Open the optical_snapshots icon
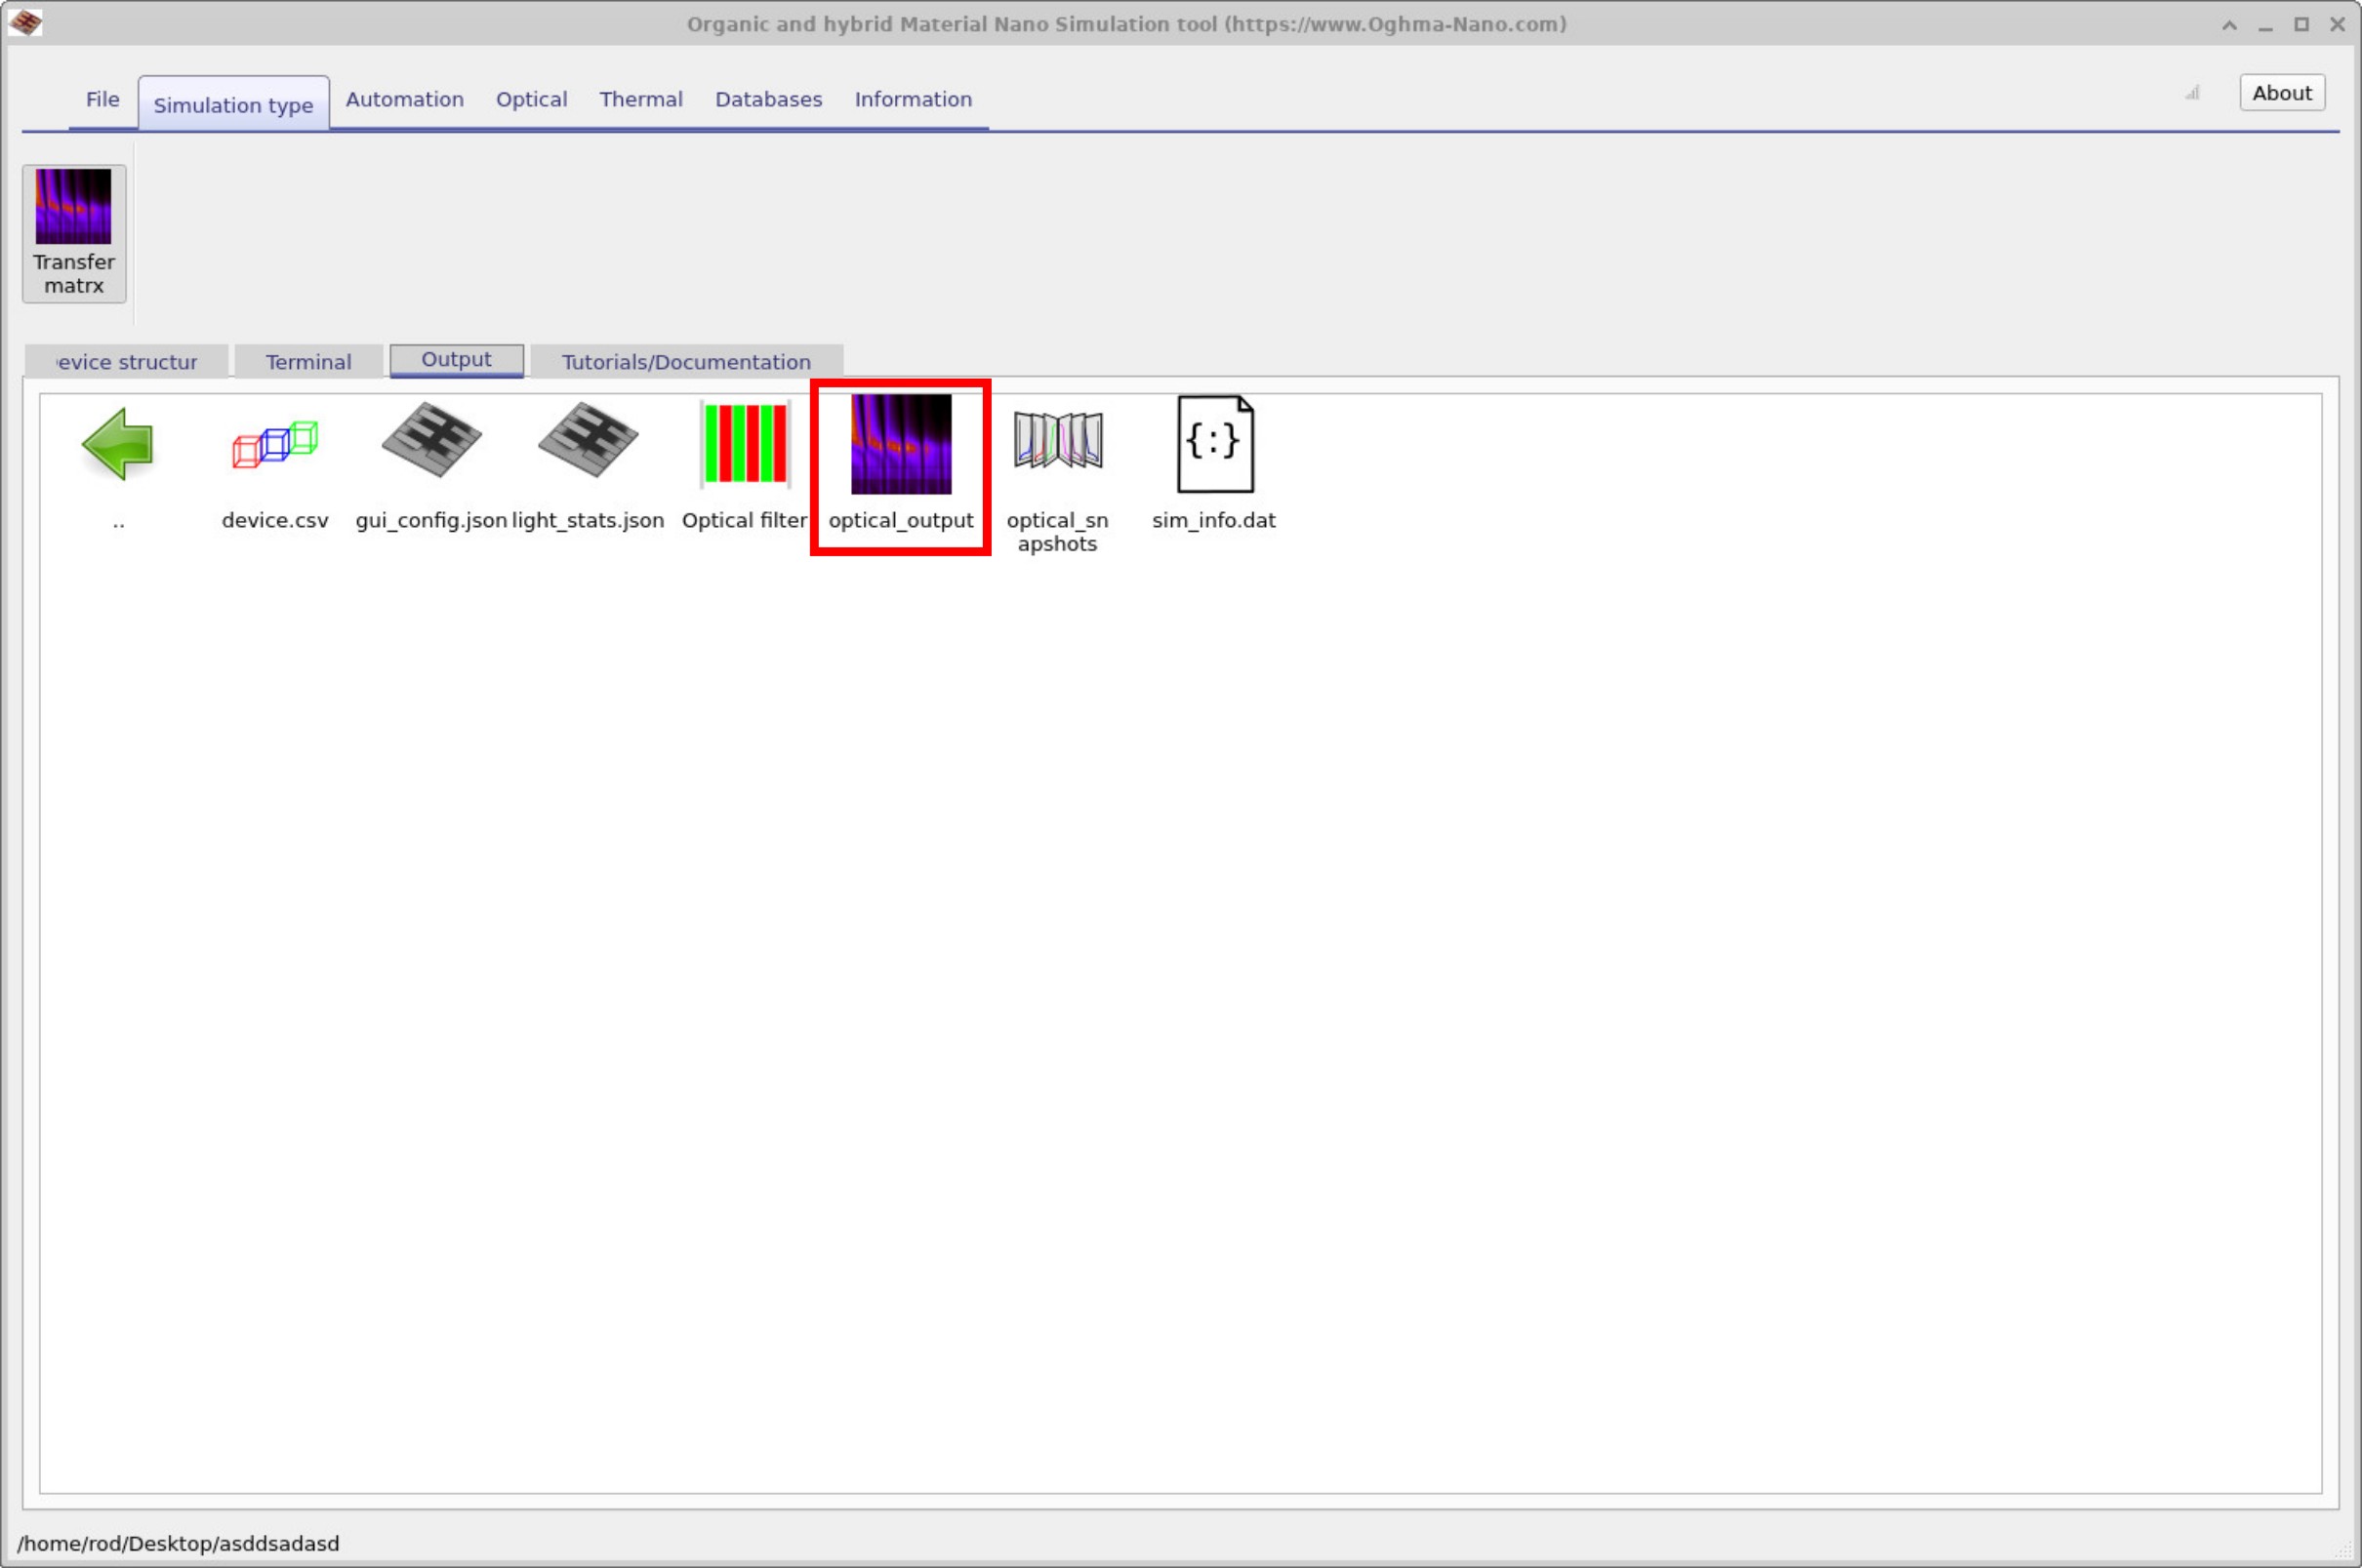The height and width of the screenshot is (1568, 2362). [1057, 442]
